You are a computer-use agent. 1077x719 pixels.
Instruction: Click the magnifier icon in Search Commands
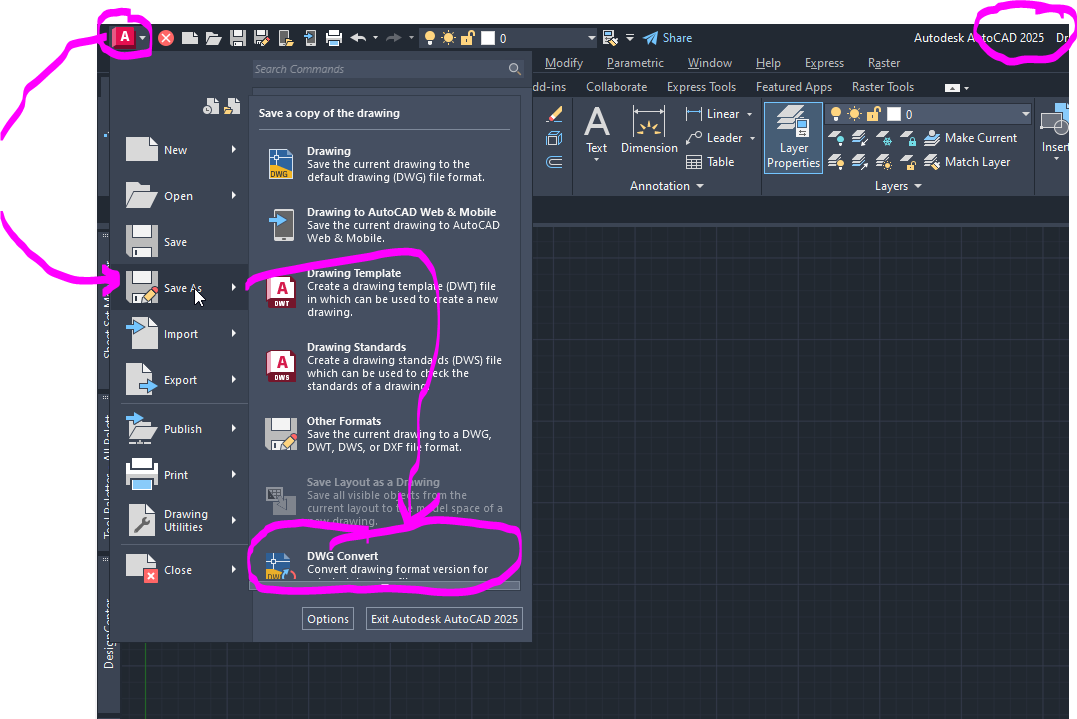tap(514, 69)
